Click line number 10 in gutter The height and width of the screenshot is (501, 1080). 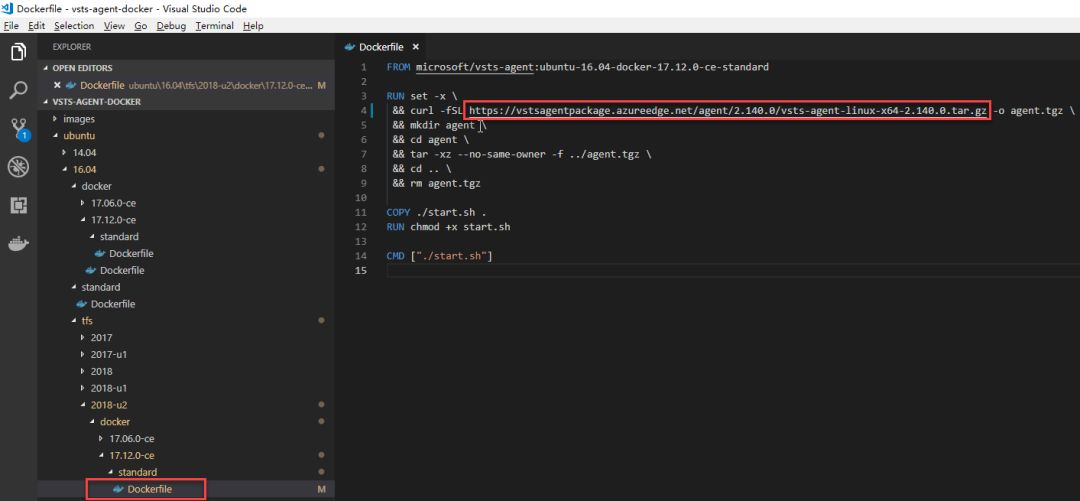pos(361,198)
